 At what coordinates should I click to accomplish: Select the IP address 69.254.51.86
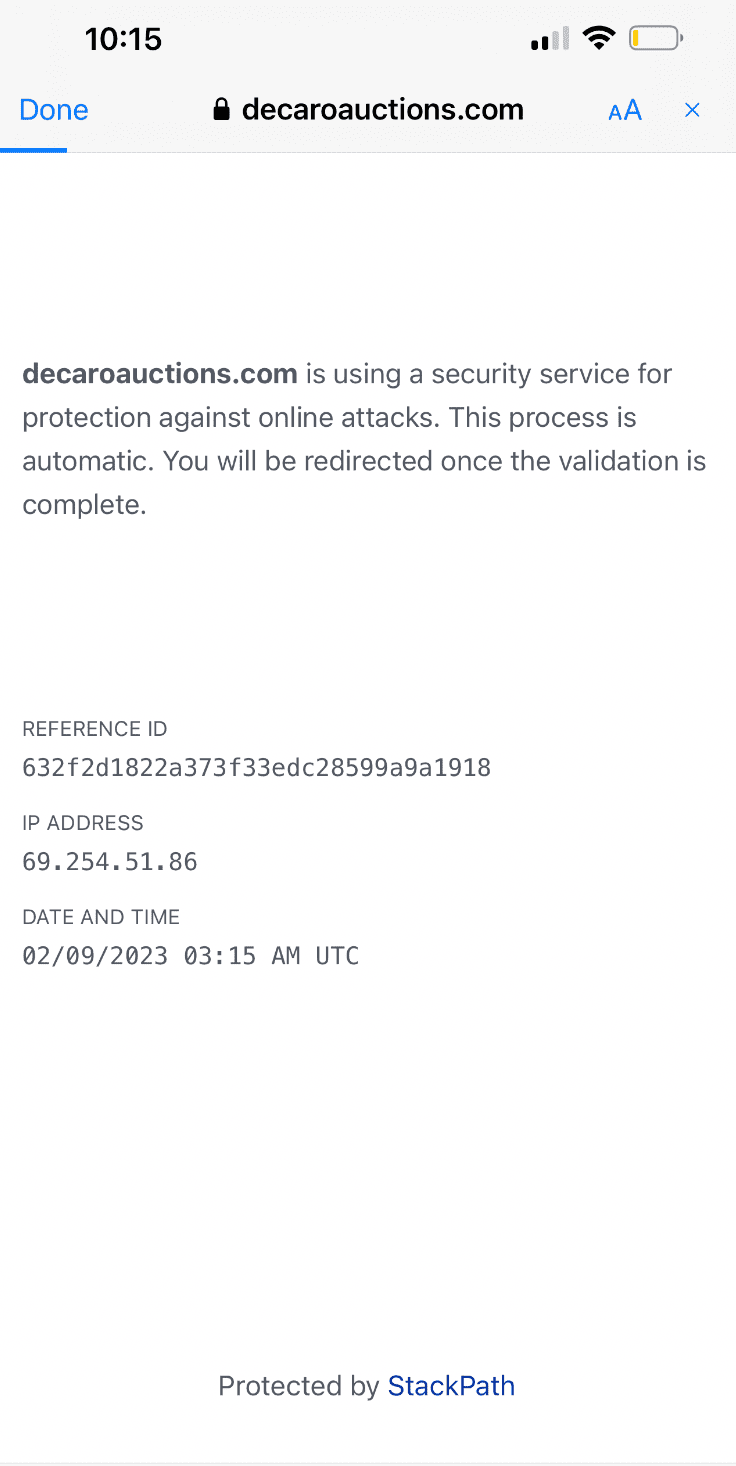tap(110, 862)
